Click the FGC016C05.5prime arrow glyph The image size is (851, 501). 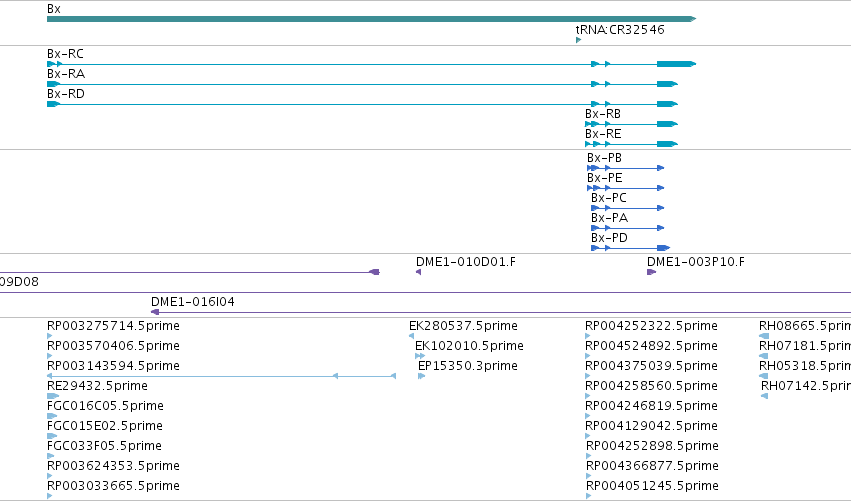52,416
